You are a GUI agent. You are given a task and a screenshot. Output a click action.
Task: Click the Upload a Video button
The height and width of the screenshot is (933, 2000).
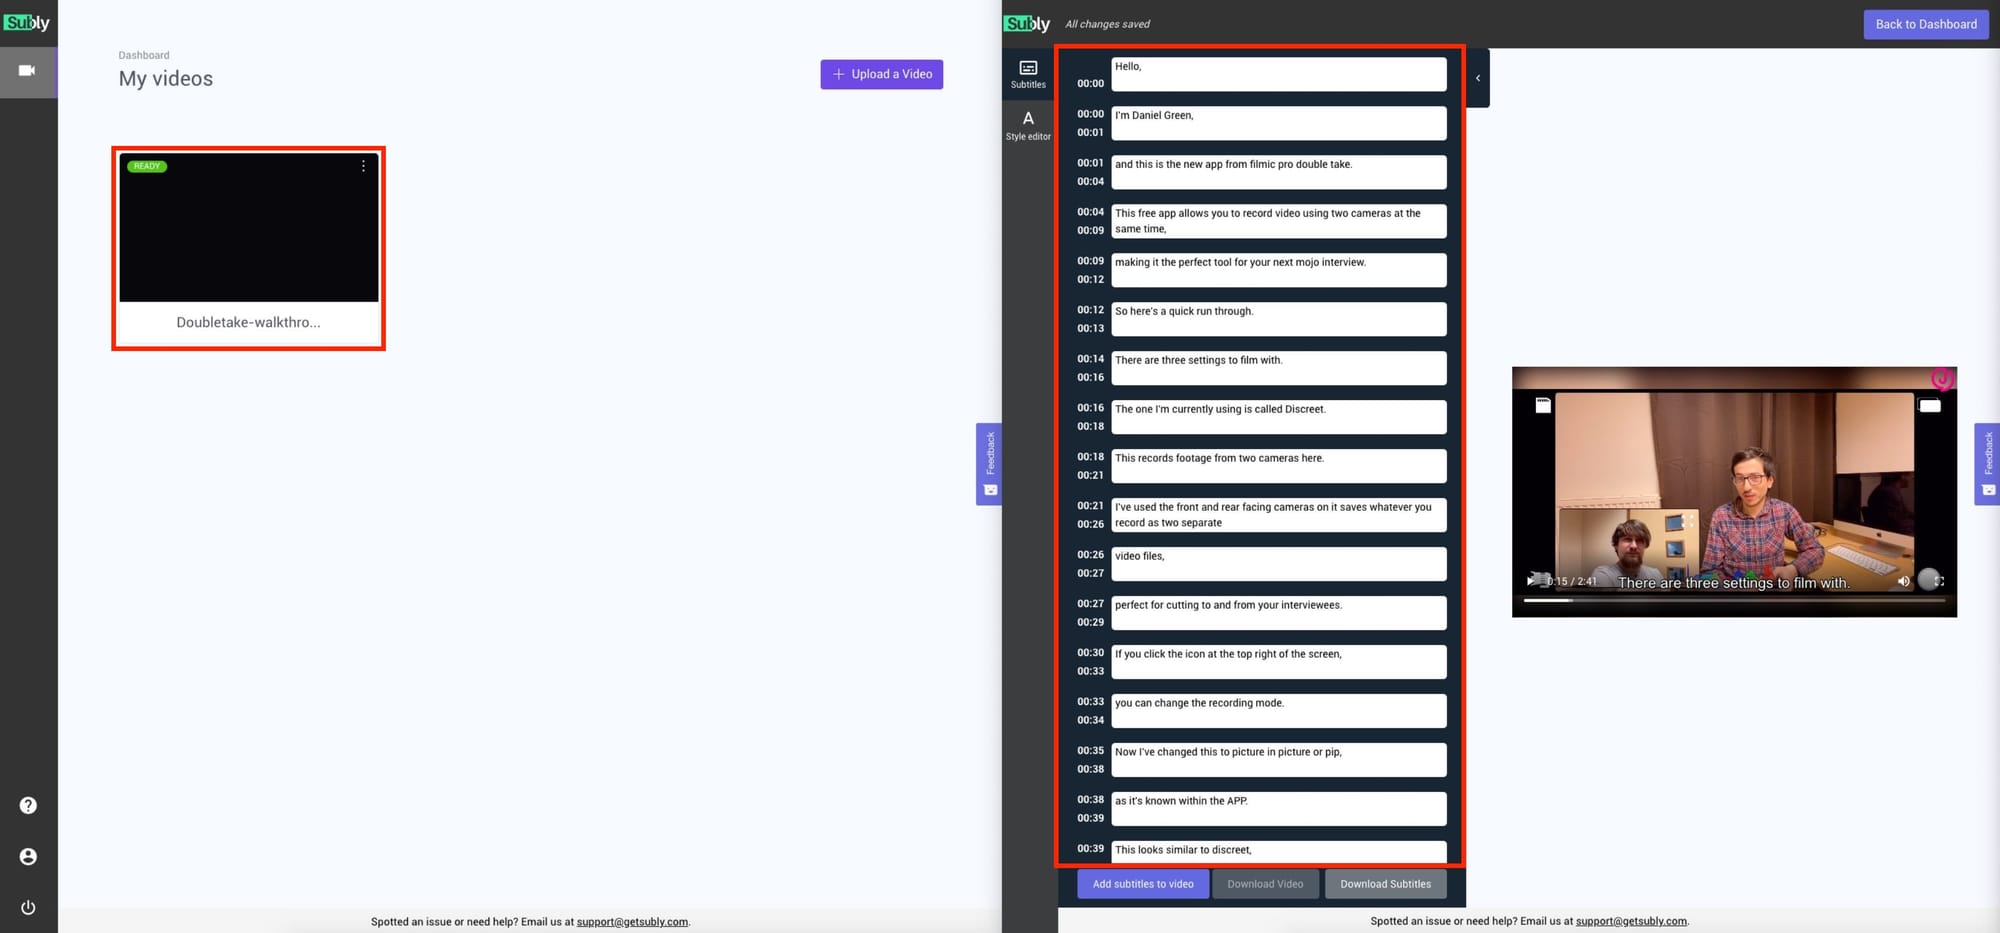click(881, 74)
